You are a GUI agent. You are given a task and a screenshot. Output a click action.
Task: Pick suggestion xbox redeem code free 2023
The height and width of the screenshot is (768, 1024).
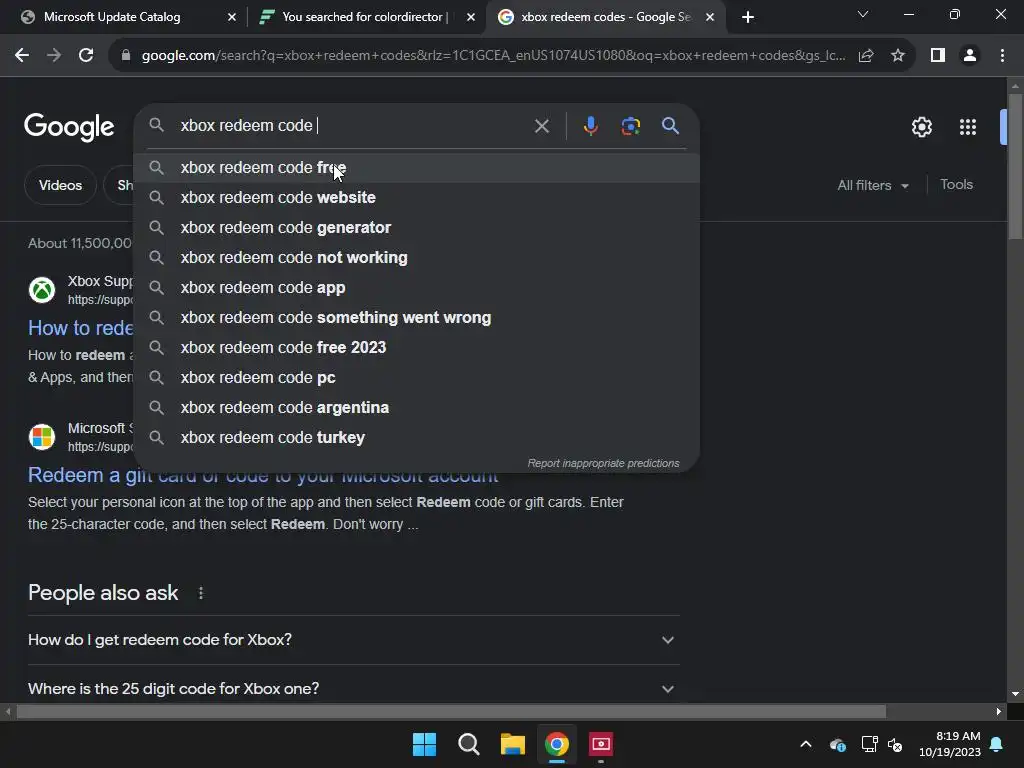416,347
